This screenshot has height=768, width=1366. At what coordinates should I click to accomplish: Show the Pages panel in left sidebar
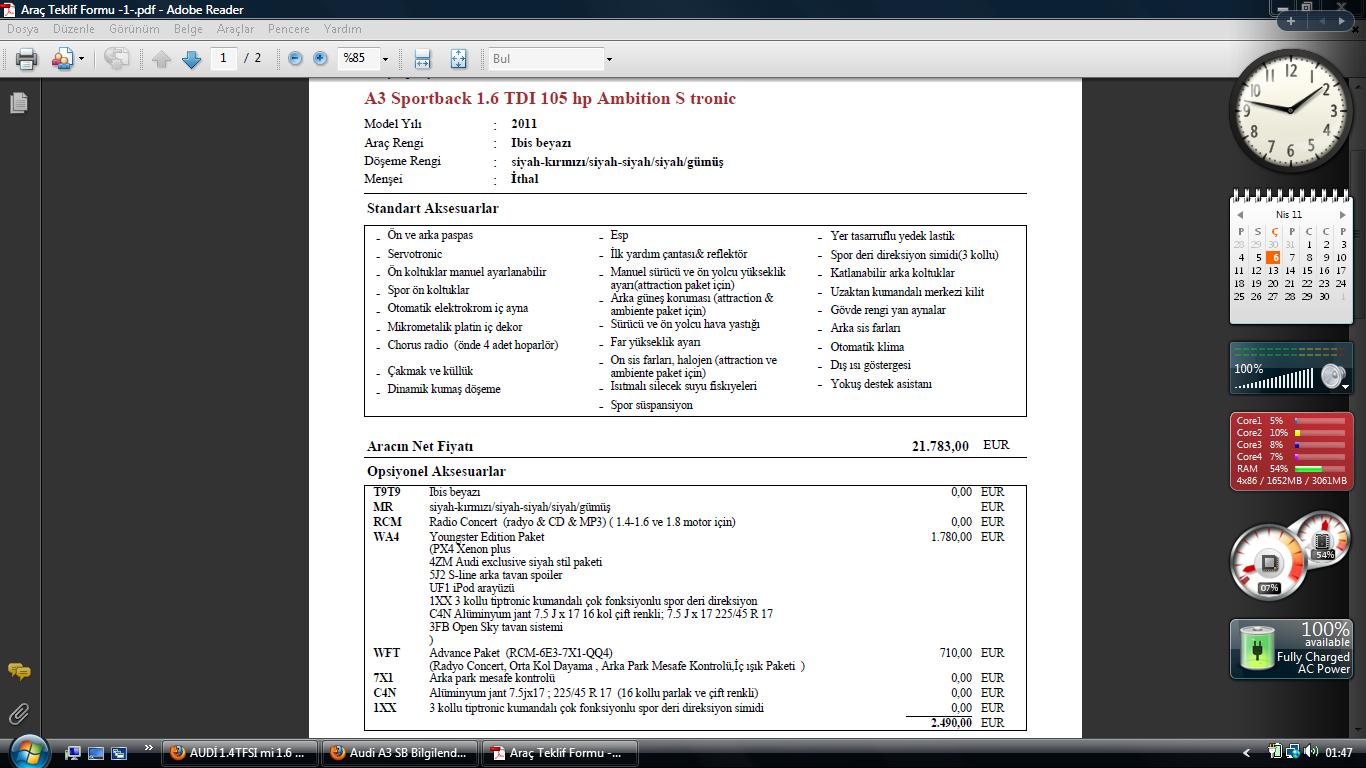(x=18, y=102)
